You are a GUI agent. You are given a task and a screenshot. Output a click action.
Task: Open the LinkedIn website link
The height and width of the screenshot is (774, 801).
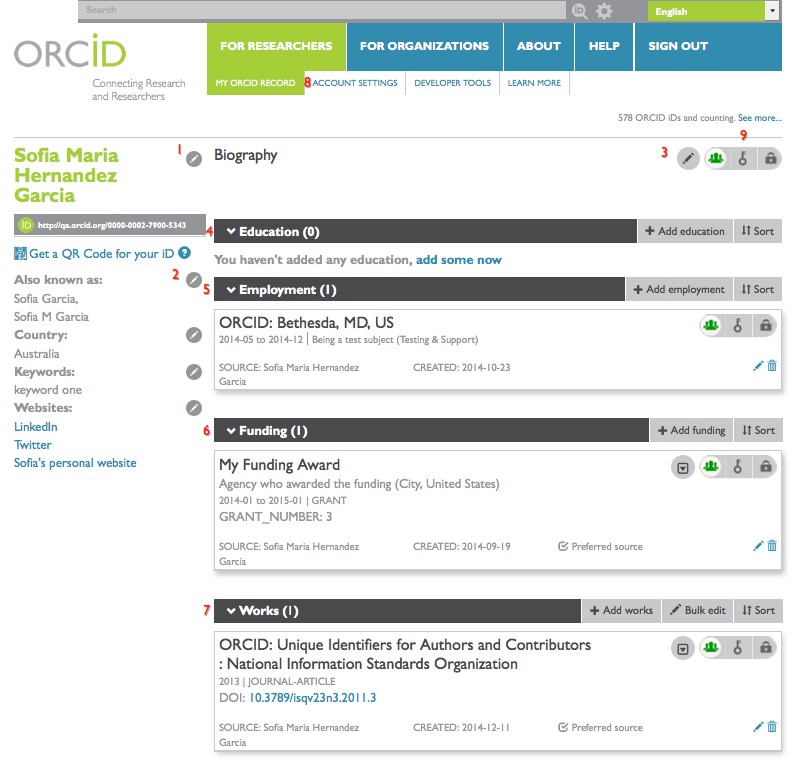coord(36,427)
